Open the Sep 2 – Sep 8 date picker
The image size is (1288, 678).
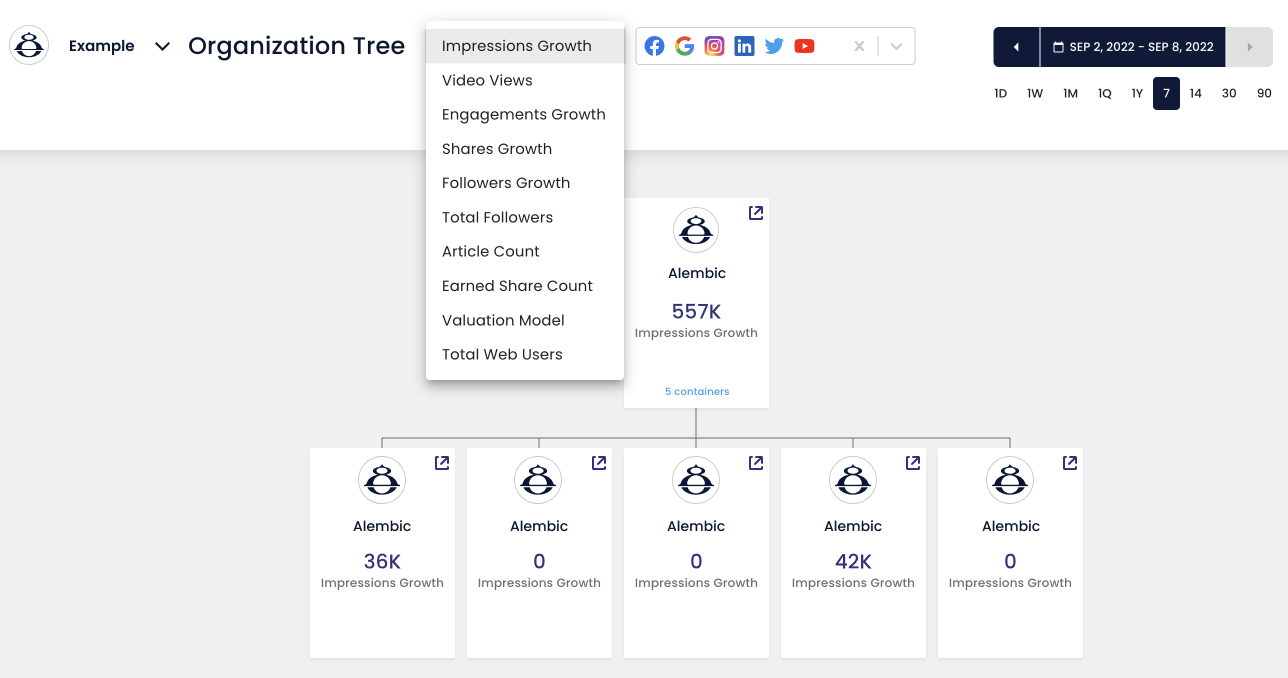click(1133, 47)
